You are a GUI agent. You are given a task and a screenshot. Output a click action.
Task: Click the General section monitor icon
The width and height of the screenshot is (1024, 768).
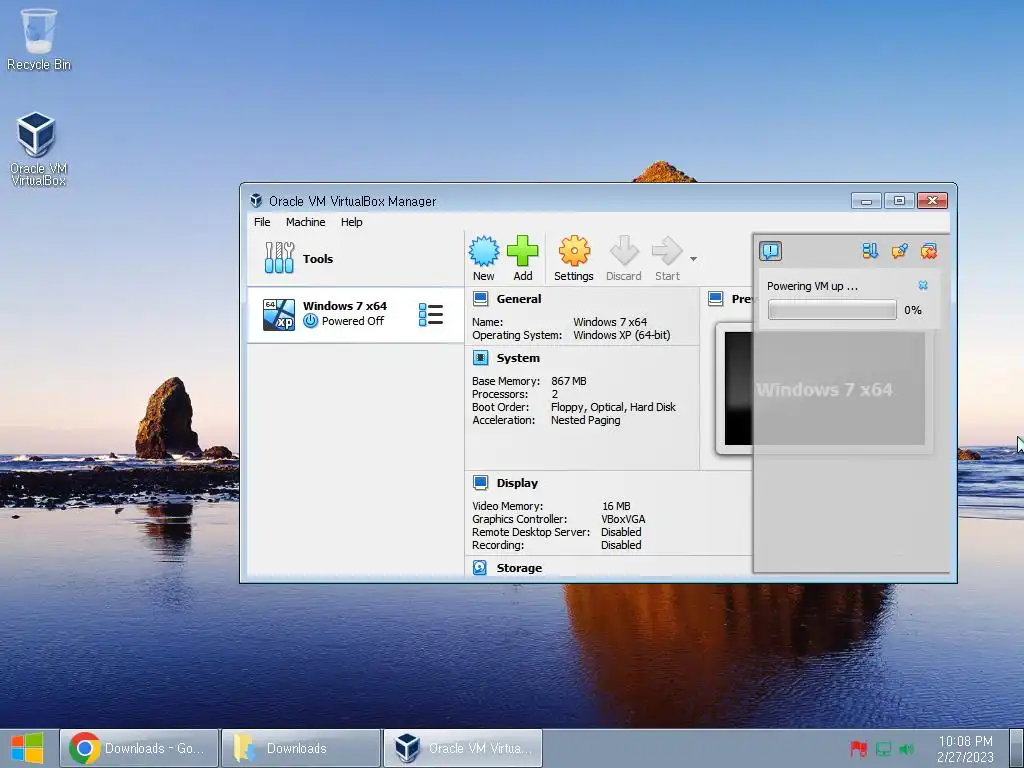tap(481, 299)
